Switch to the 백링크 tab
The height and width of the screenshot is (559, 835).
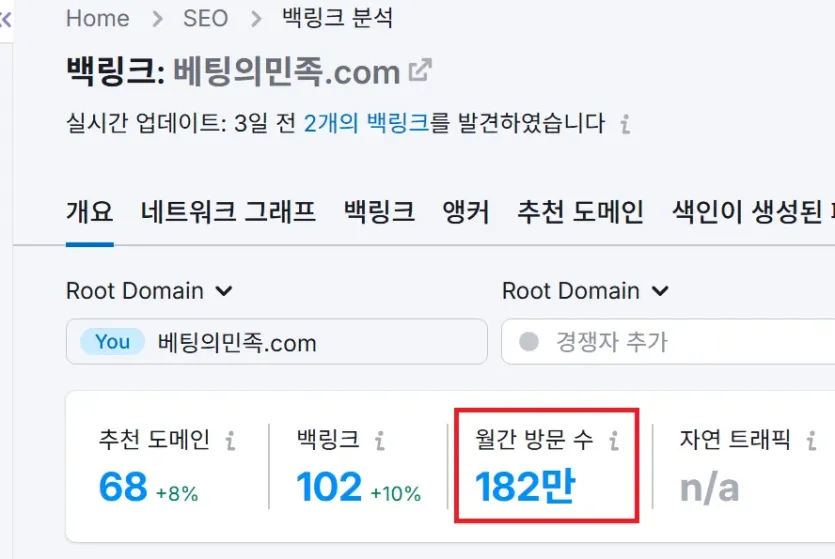pyautogui.click(x=379, y=212)
